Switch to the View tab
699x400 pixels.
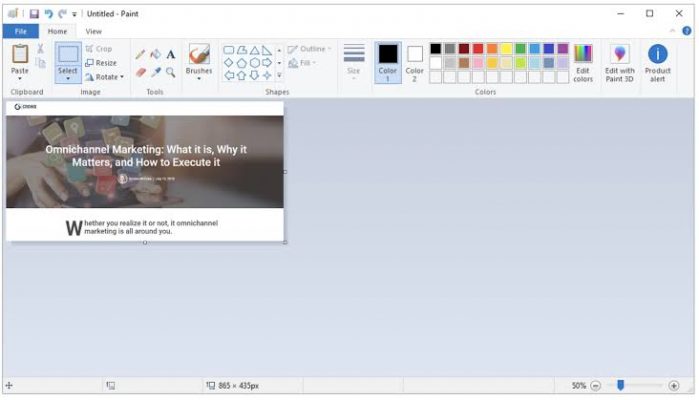[x=94, y=31]
